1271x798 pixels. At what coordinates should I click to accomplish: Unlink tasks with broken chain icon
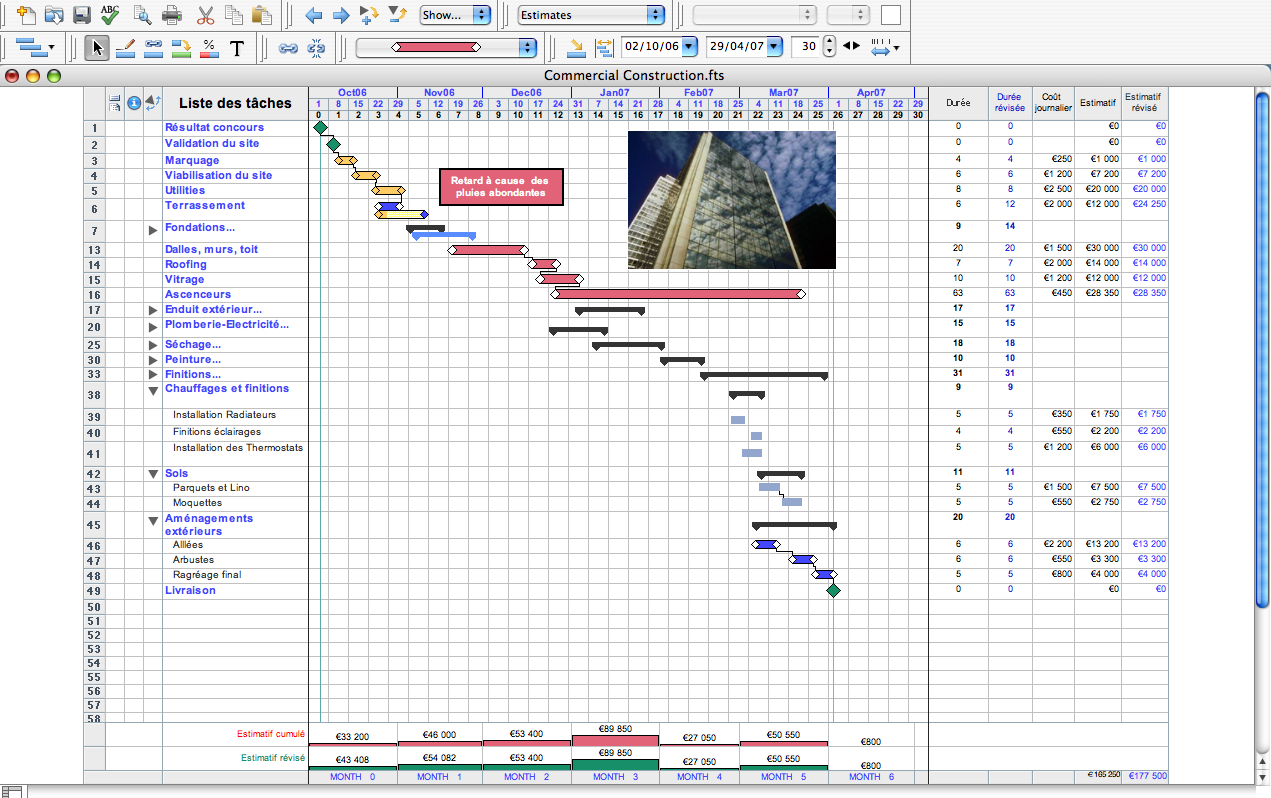[x=316, y=47]
